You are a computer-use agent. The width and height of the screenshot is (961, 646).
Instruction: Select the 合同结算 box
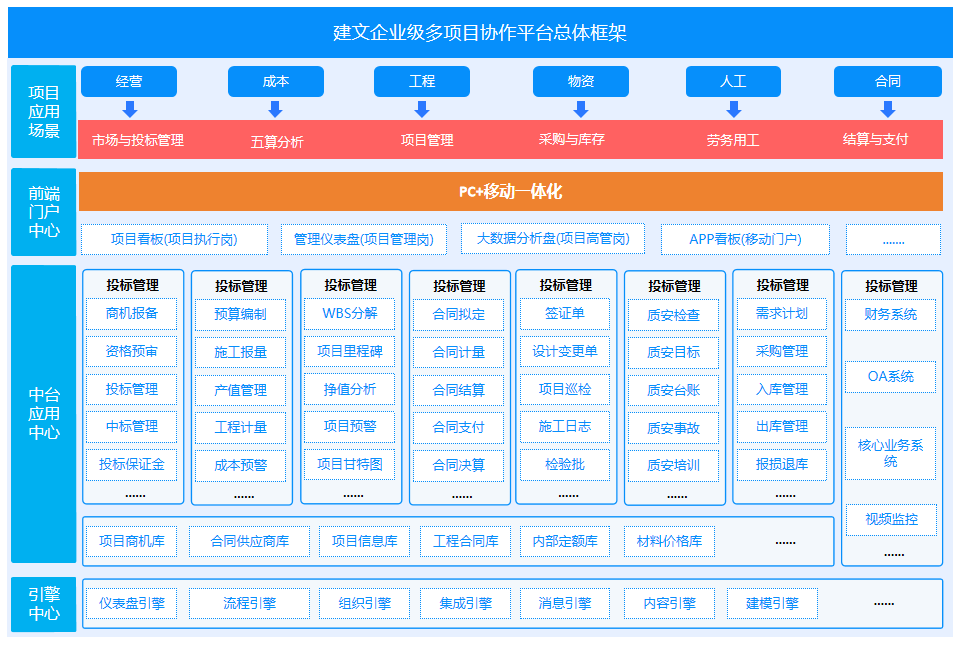pyautogui.click(x=458, y=390)
